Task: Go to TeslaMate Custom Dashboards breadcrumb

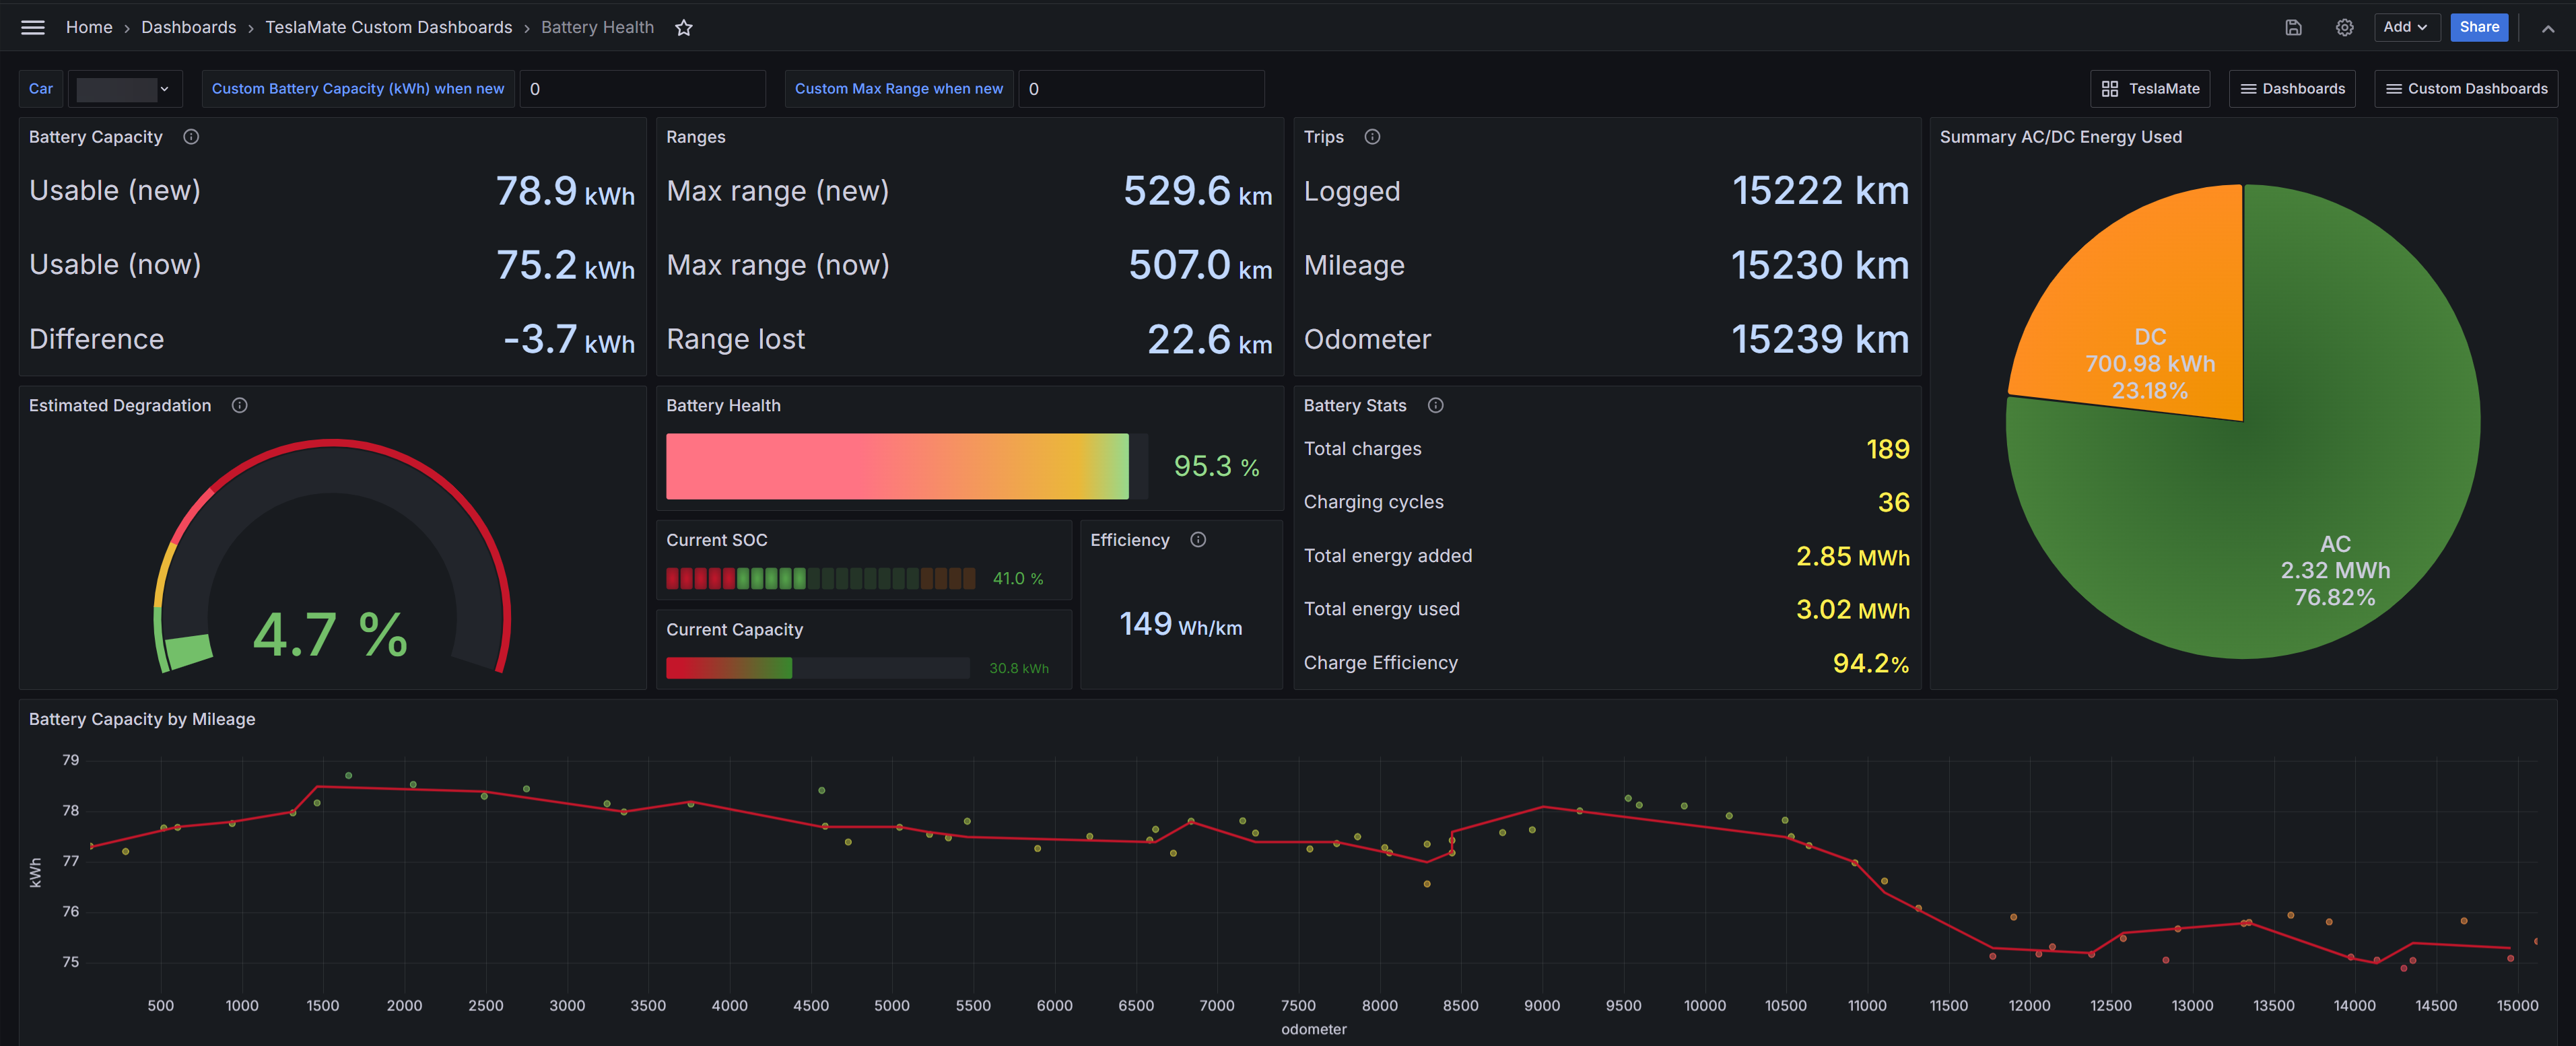Action: [x=388, y=27]
